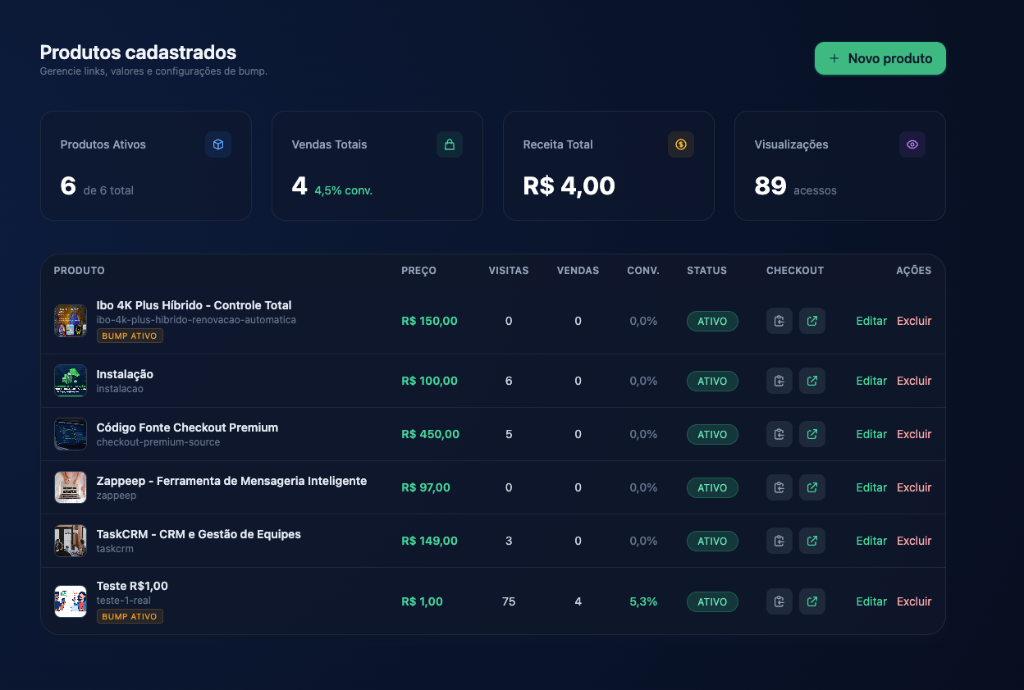Edit the Instalação product
The height and width of the screenshot is (690, 1024).
(x=871, y=381)
